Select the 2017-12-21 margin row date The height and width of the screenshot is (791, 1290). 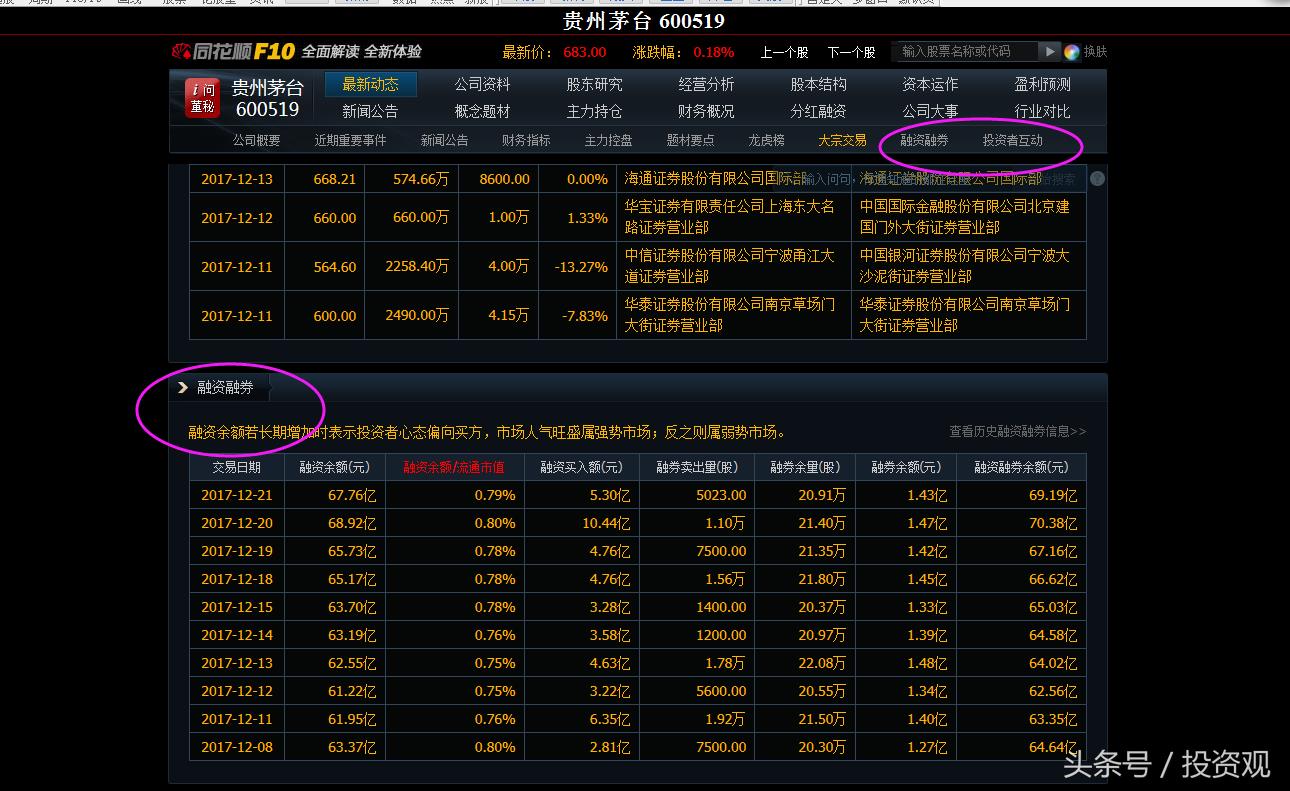tap(237, 495)
